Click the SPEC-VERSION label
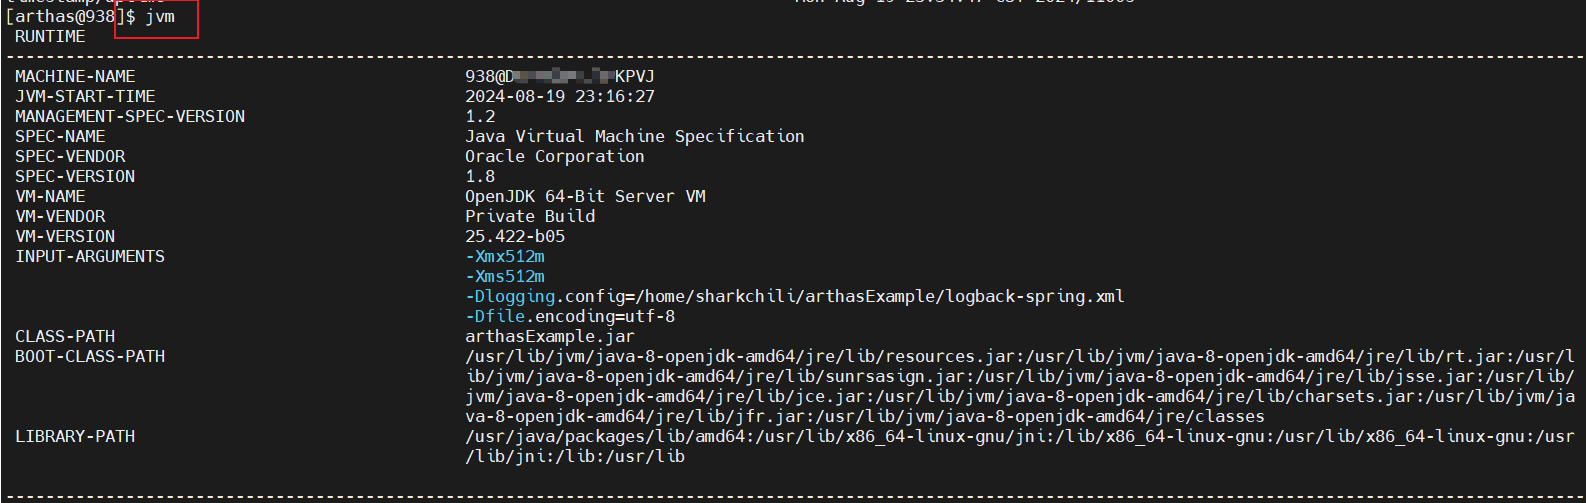Screen dimensions: 1586x503 coord(75,177)
